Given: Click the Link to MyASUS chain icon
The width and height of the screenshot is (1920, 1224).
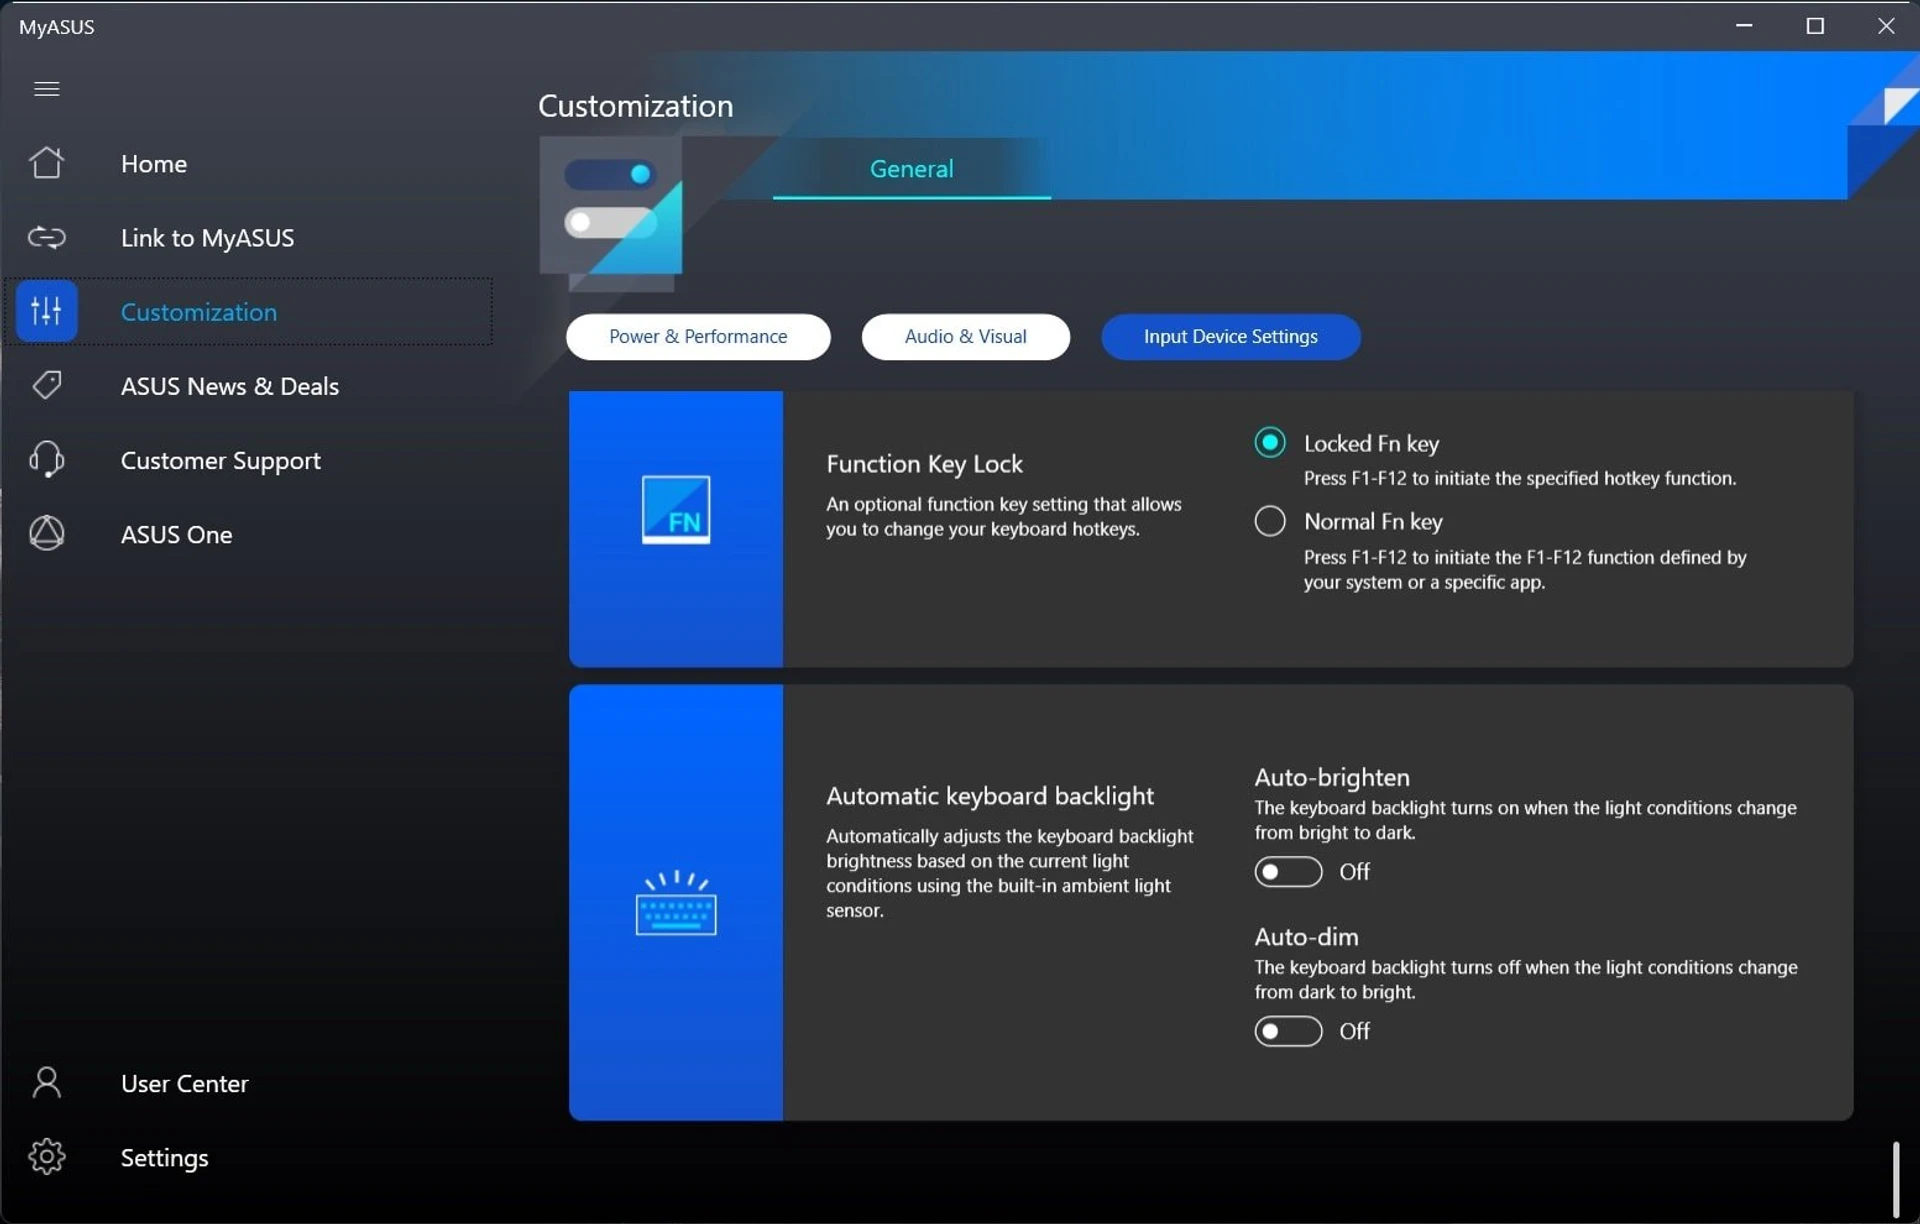Looking at the screenshot, I should tap(46, 237).
